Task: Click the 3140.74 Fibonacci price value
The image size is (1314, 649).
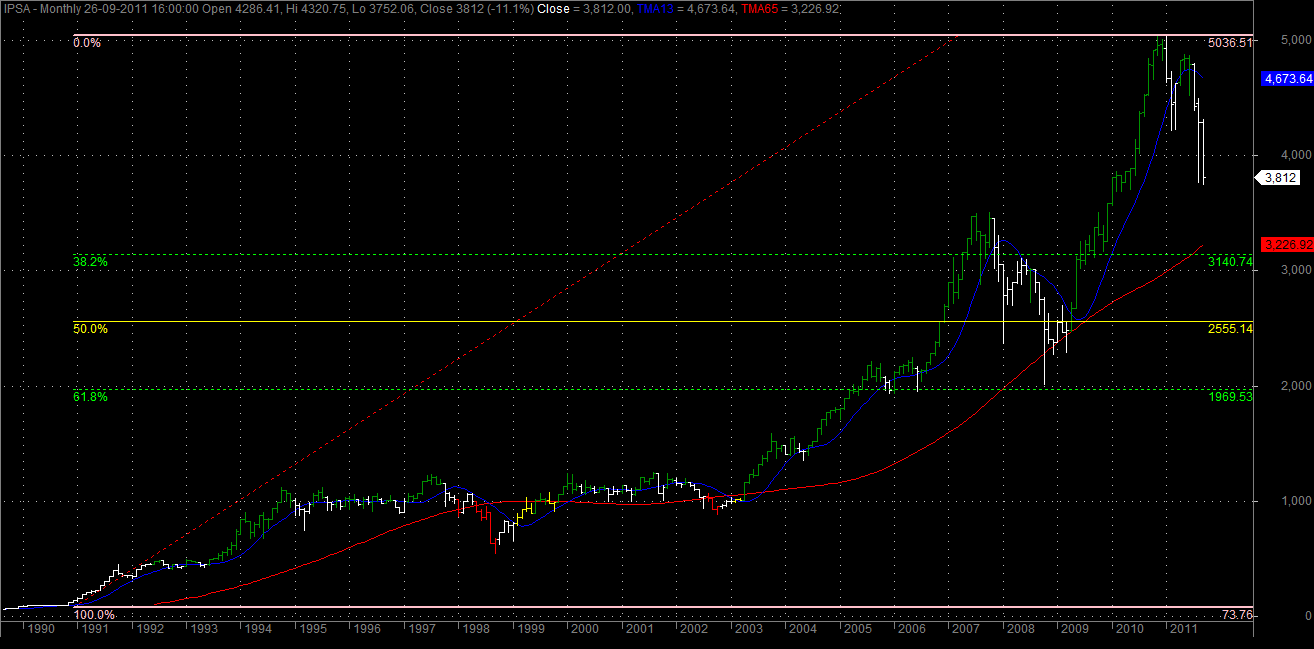Action: pos(1230,261)
